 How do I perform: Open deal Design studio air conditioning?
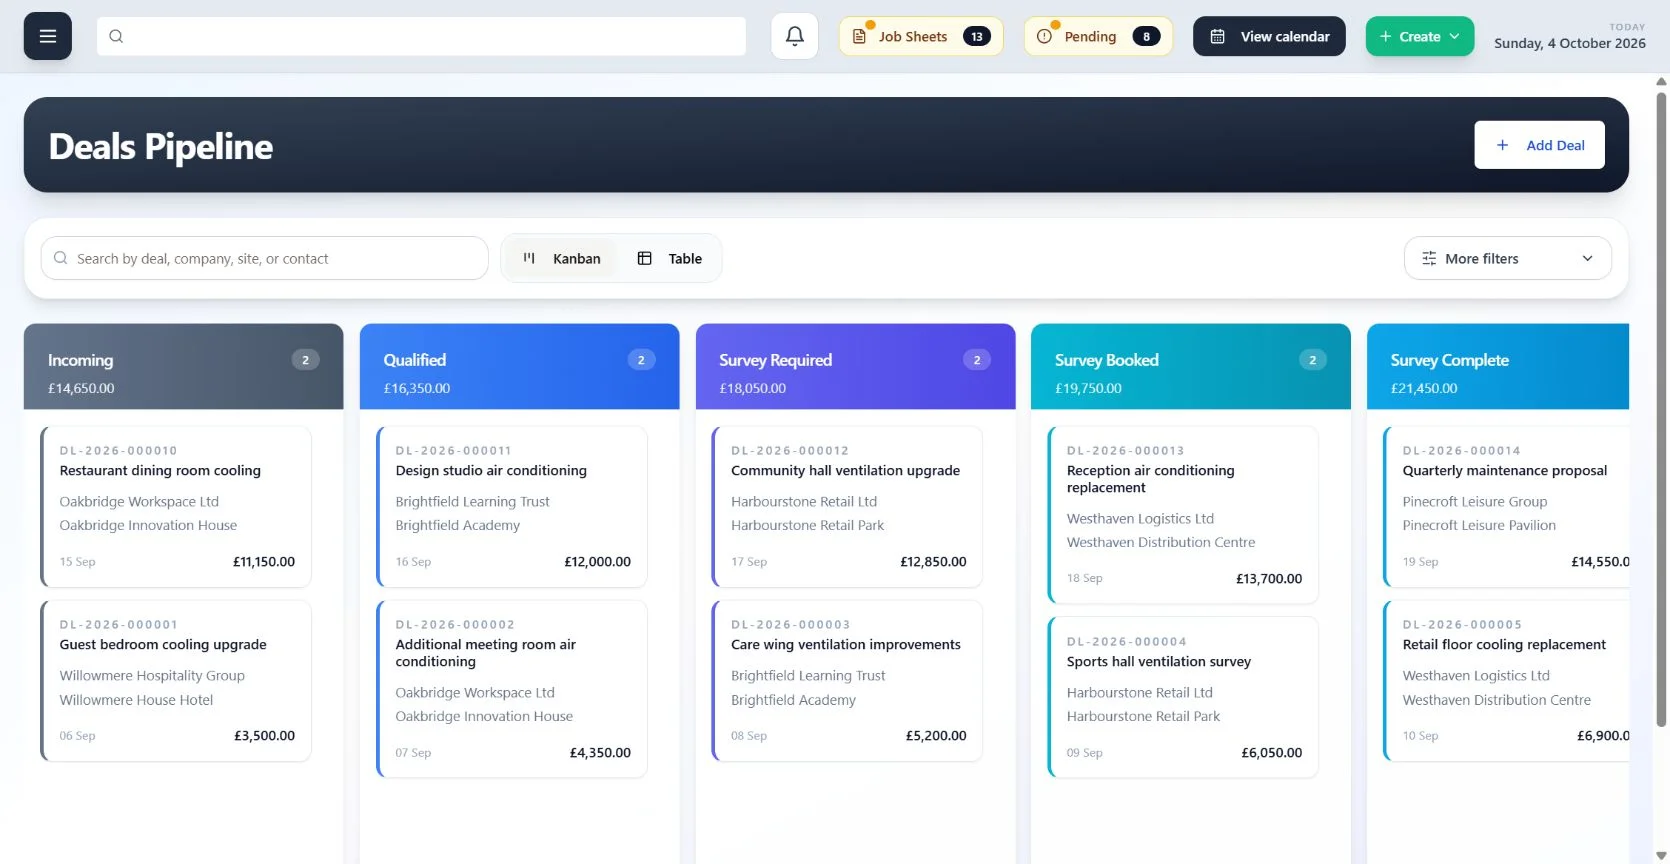(x=512, y=506)
